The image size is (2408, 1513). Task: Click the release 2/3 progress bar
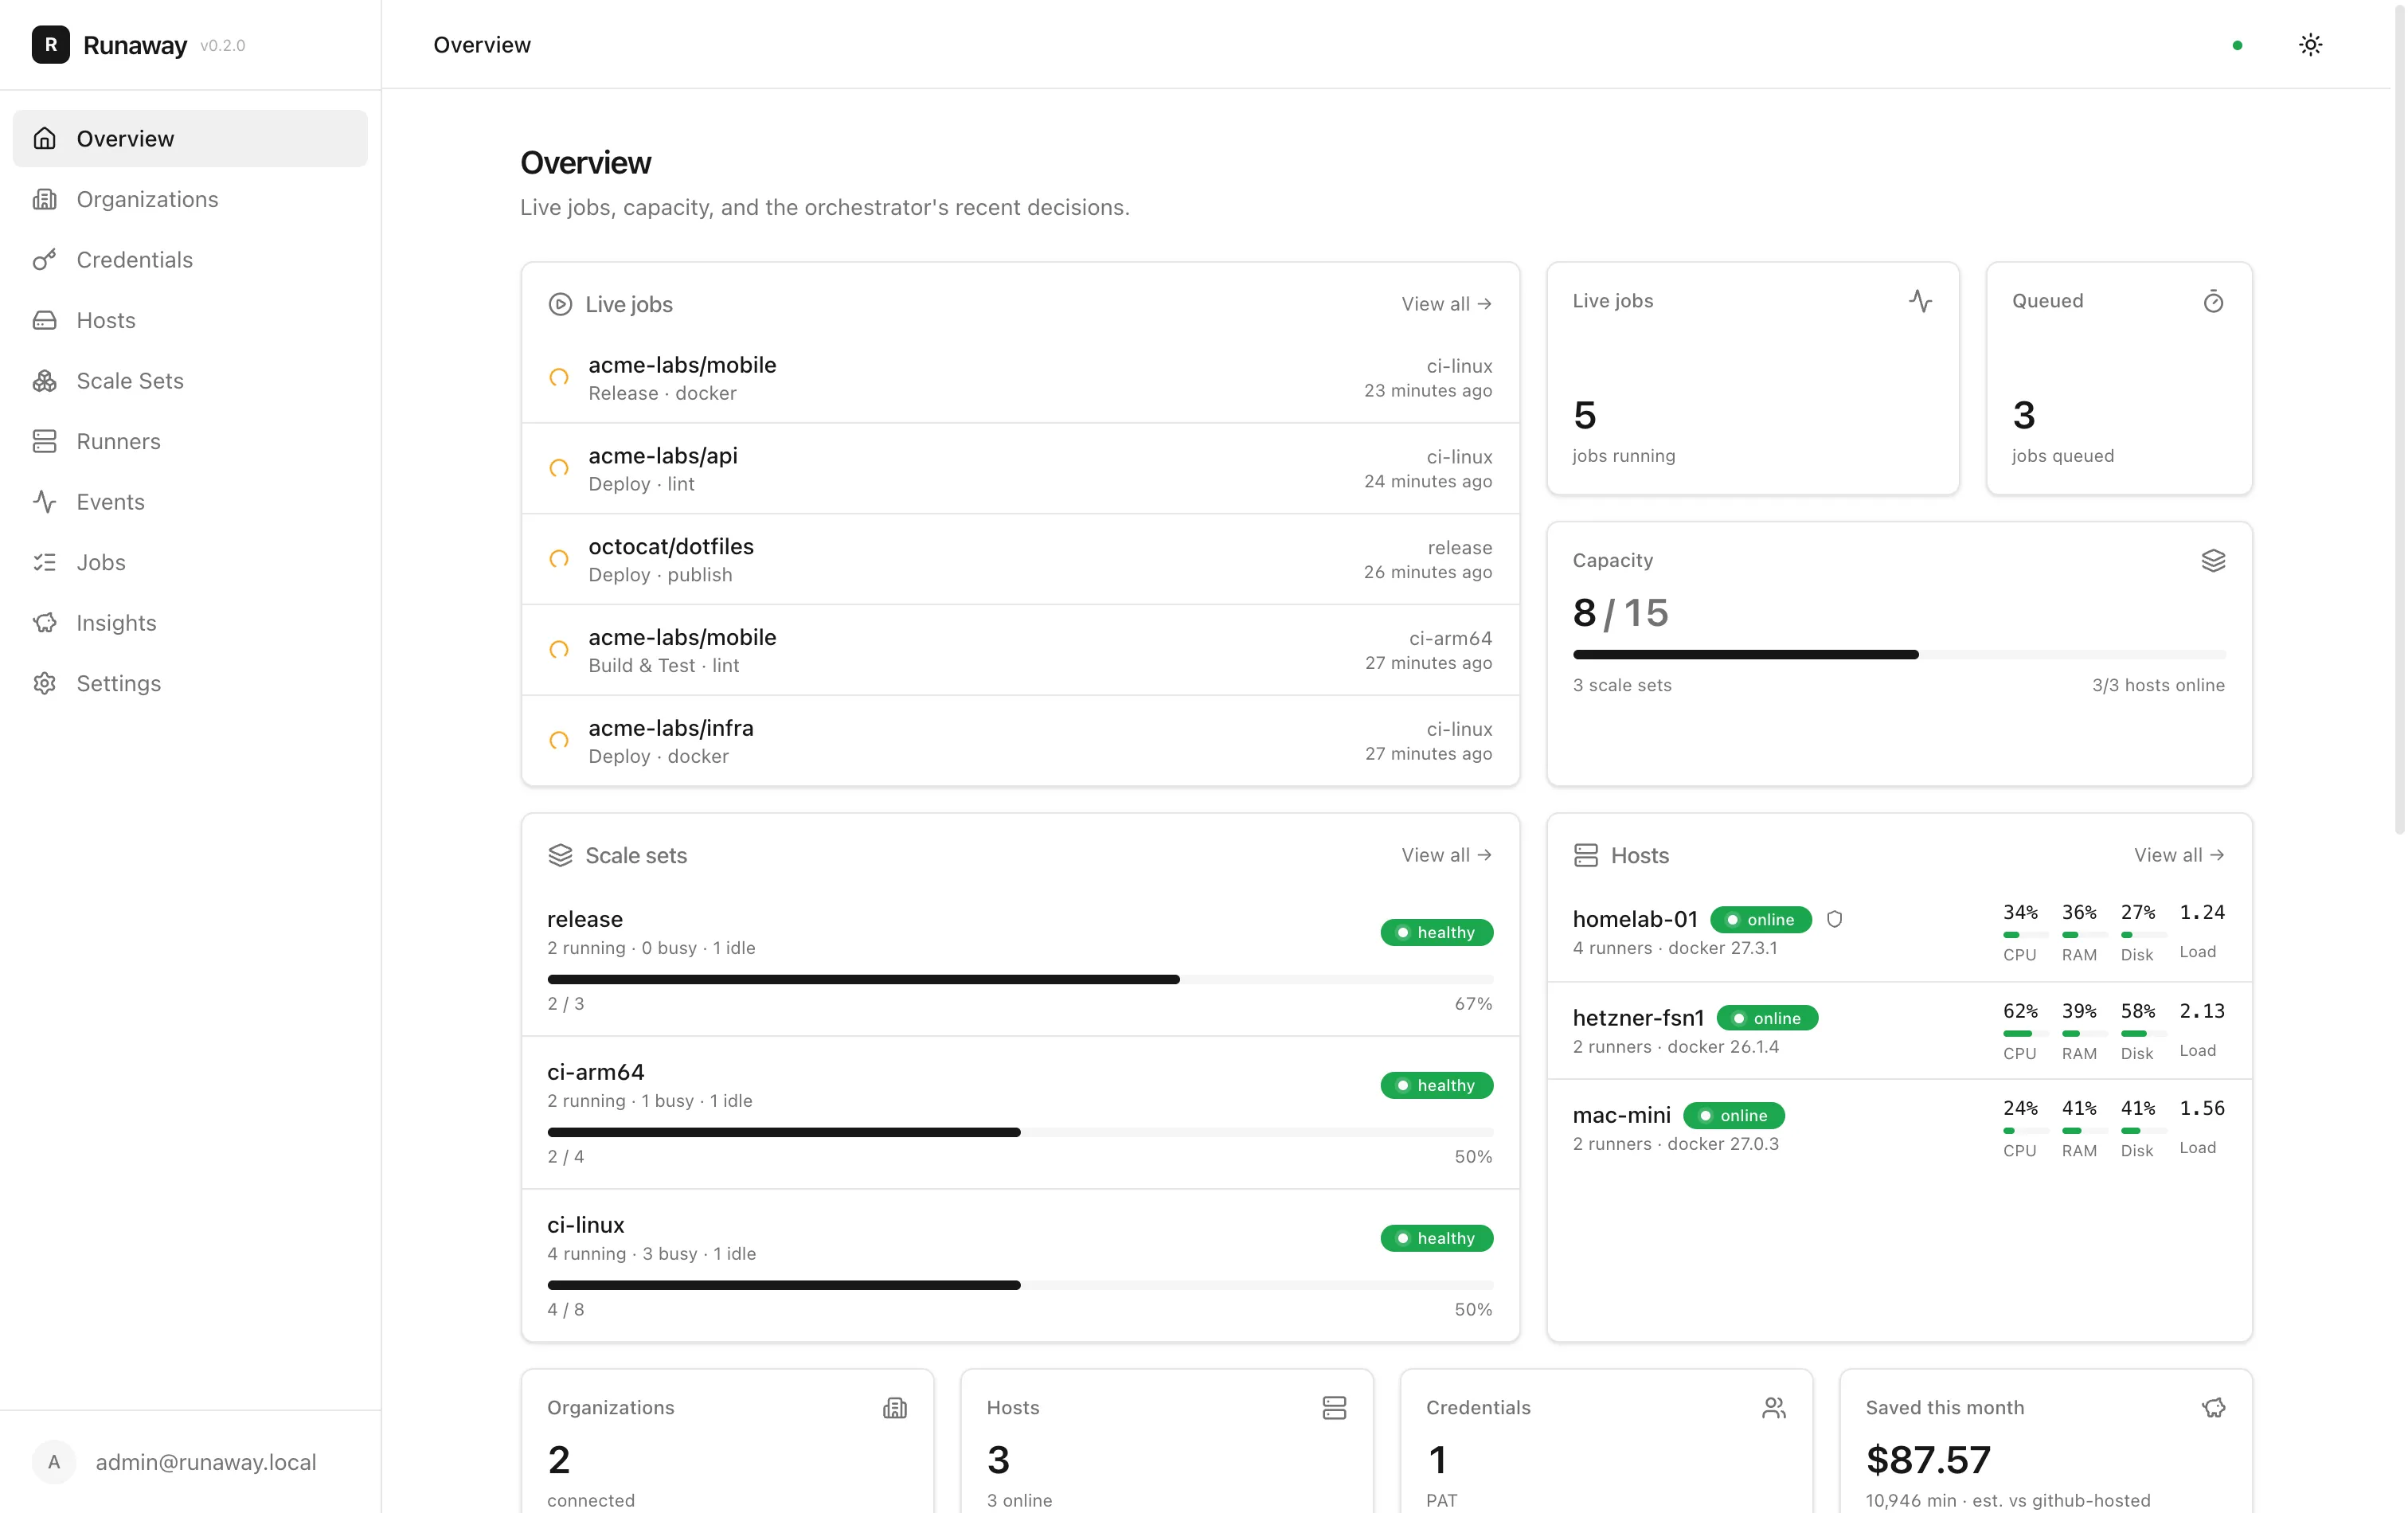click(1020, 980)
